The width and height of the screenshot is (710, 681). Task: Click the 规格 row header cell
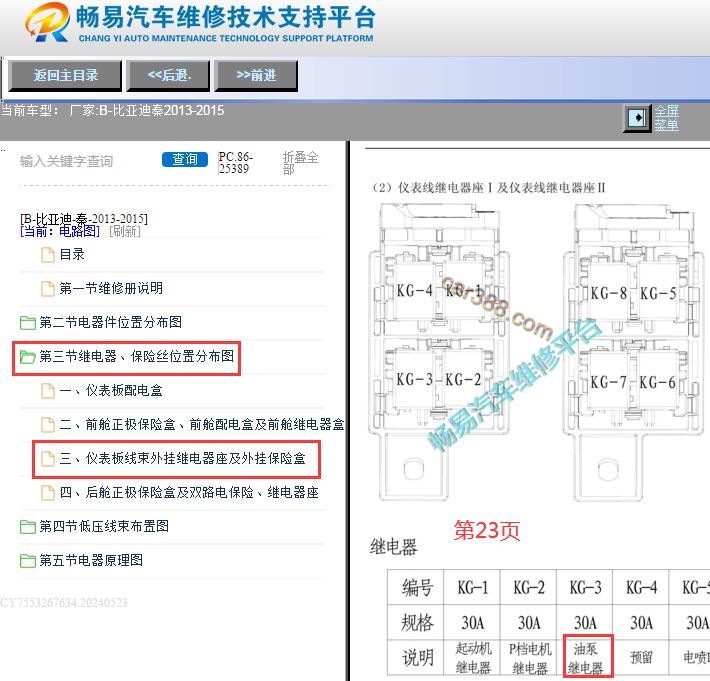pos(416,623)
